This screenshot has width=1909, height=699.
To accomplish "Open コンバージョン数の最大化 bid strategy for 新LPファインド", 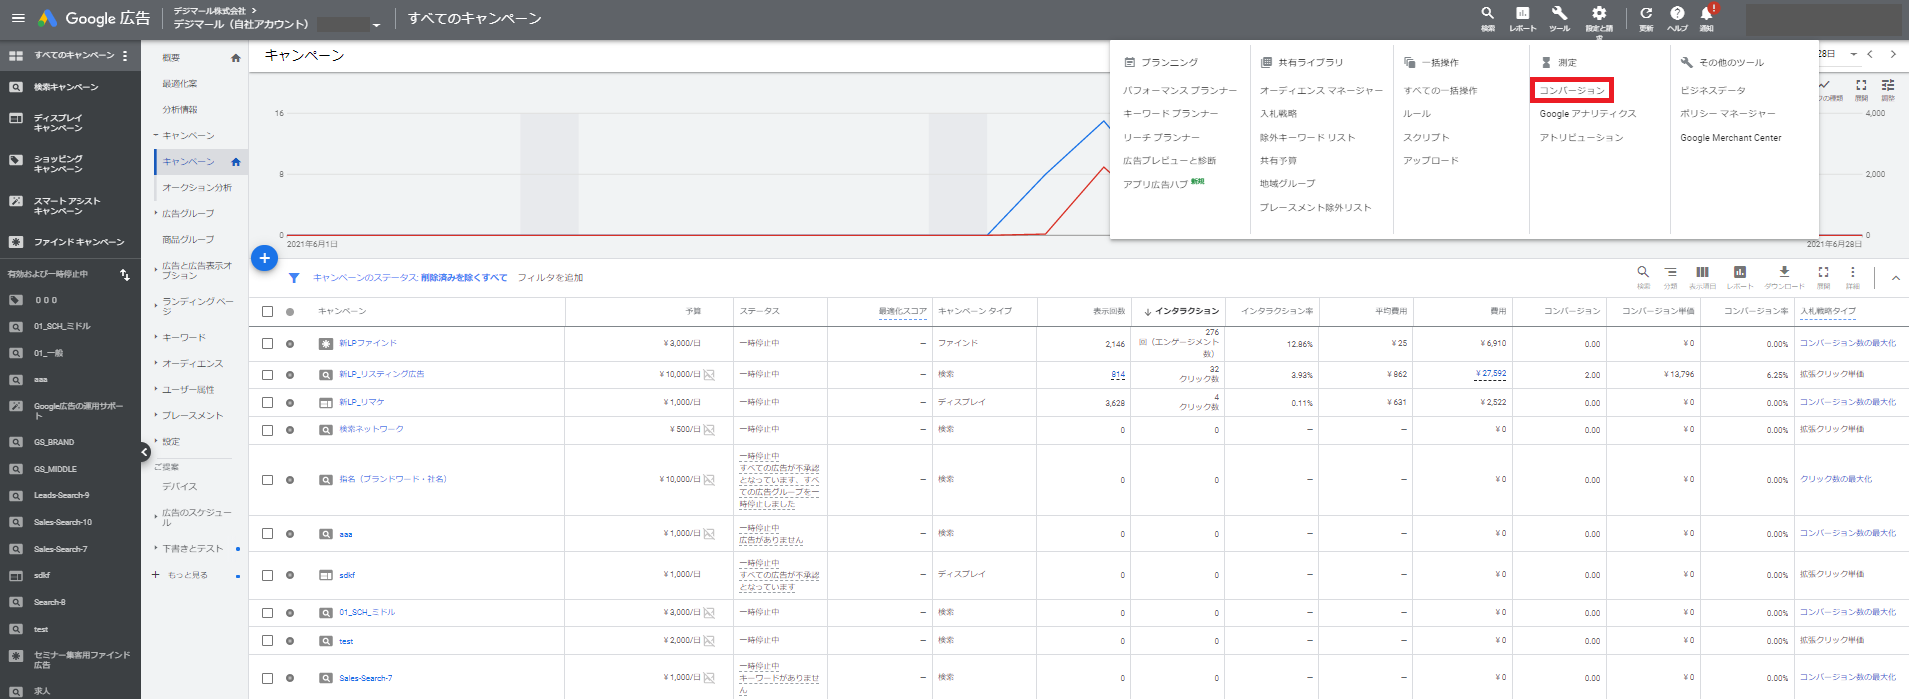I will pyautogui.click(x=1847, y=343).
